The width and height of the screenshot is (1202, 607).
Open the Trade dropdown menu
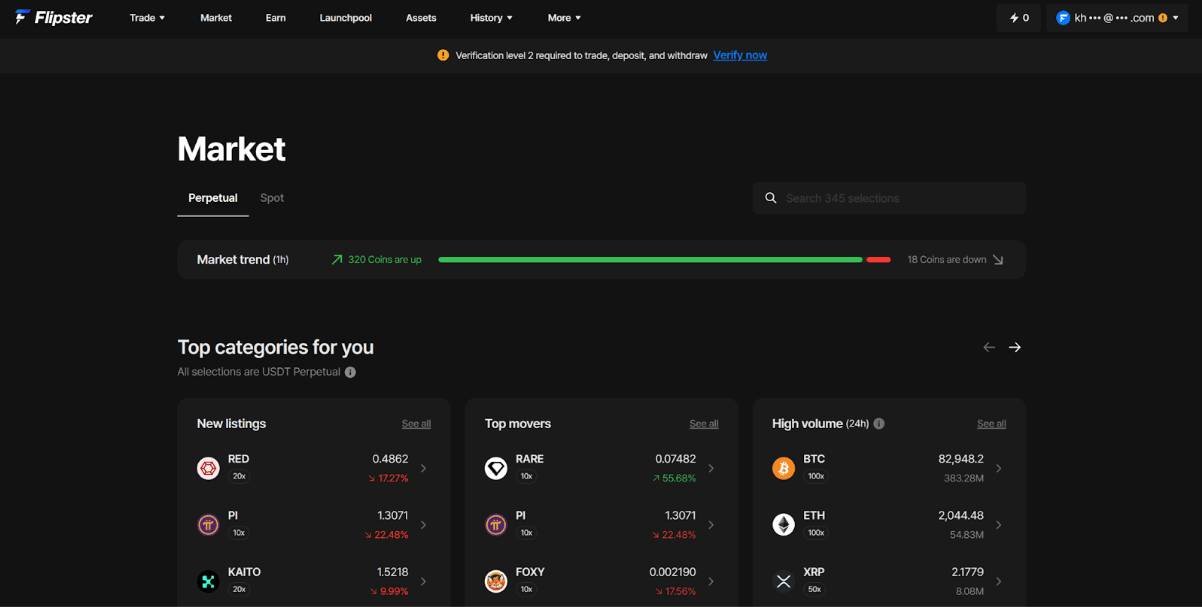147,18
